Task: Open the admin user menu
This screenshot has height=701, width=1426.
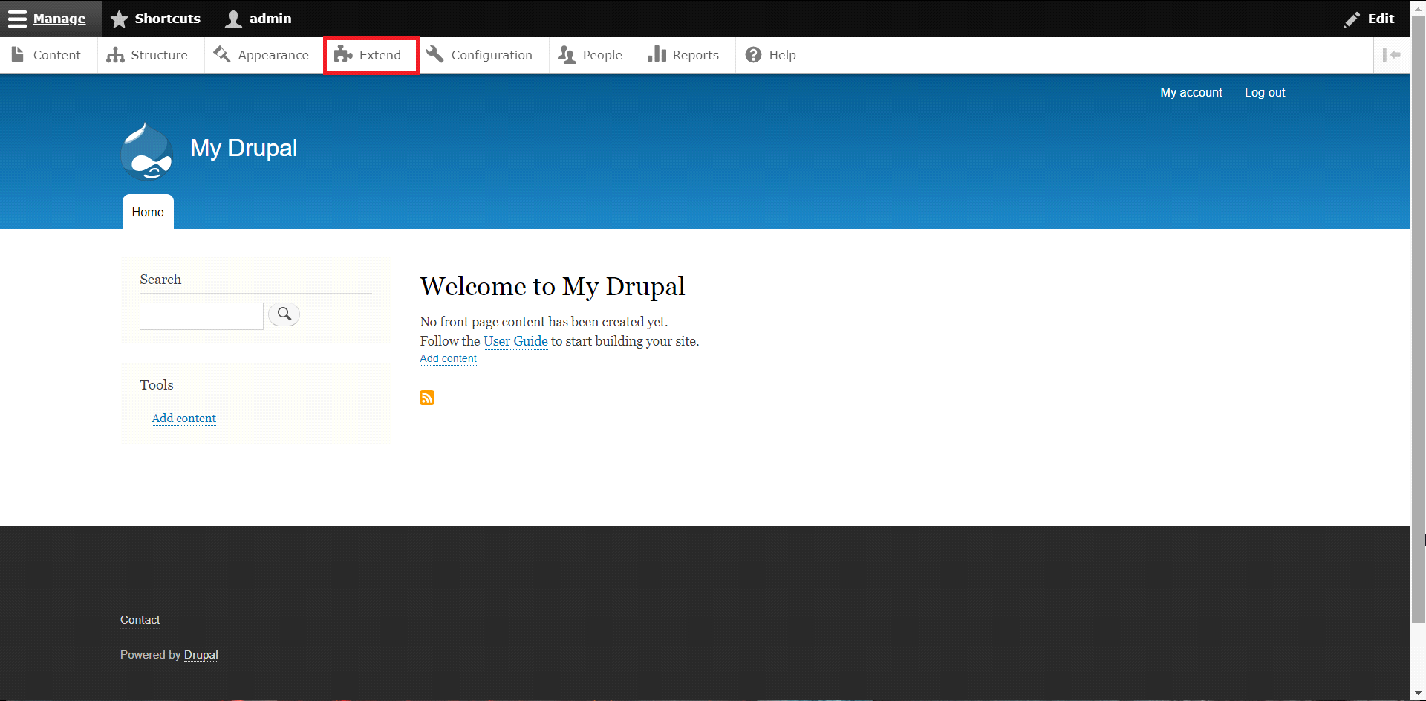Action: pos(258,18)
